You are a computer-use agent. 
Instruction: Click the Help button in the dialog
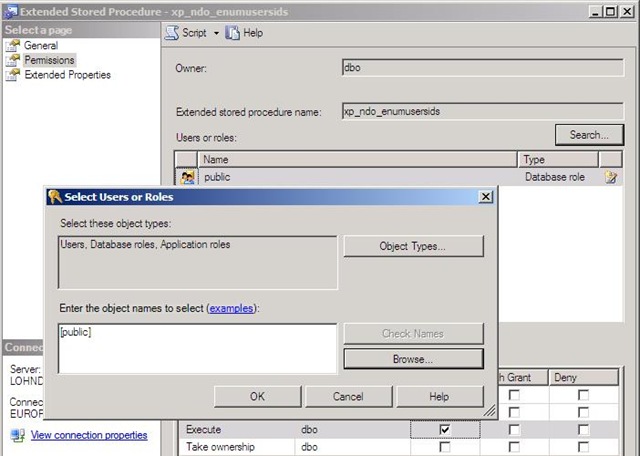point(440,396)
